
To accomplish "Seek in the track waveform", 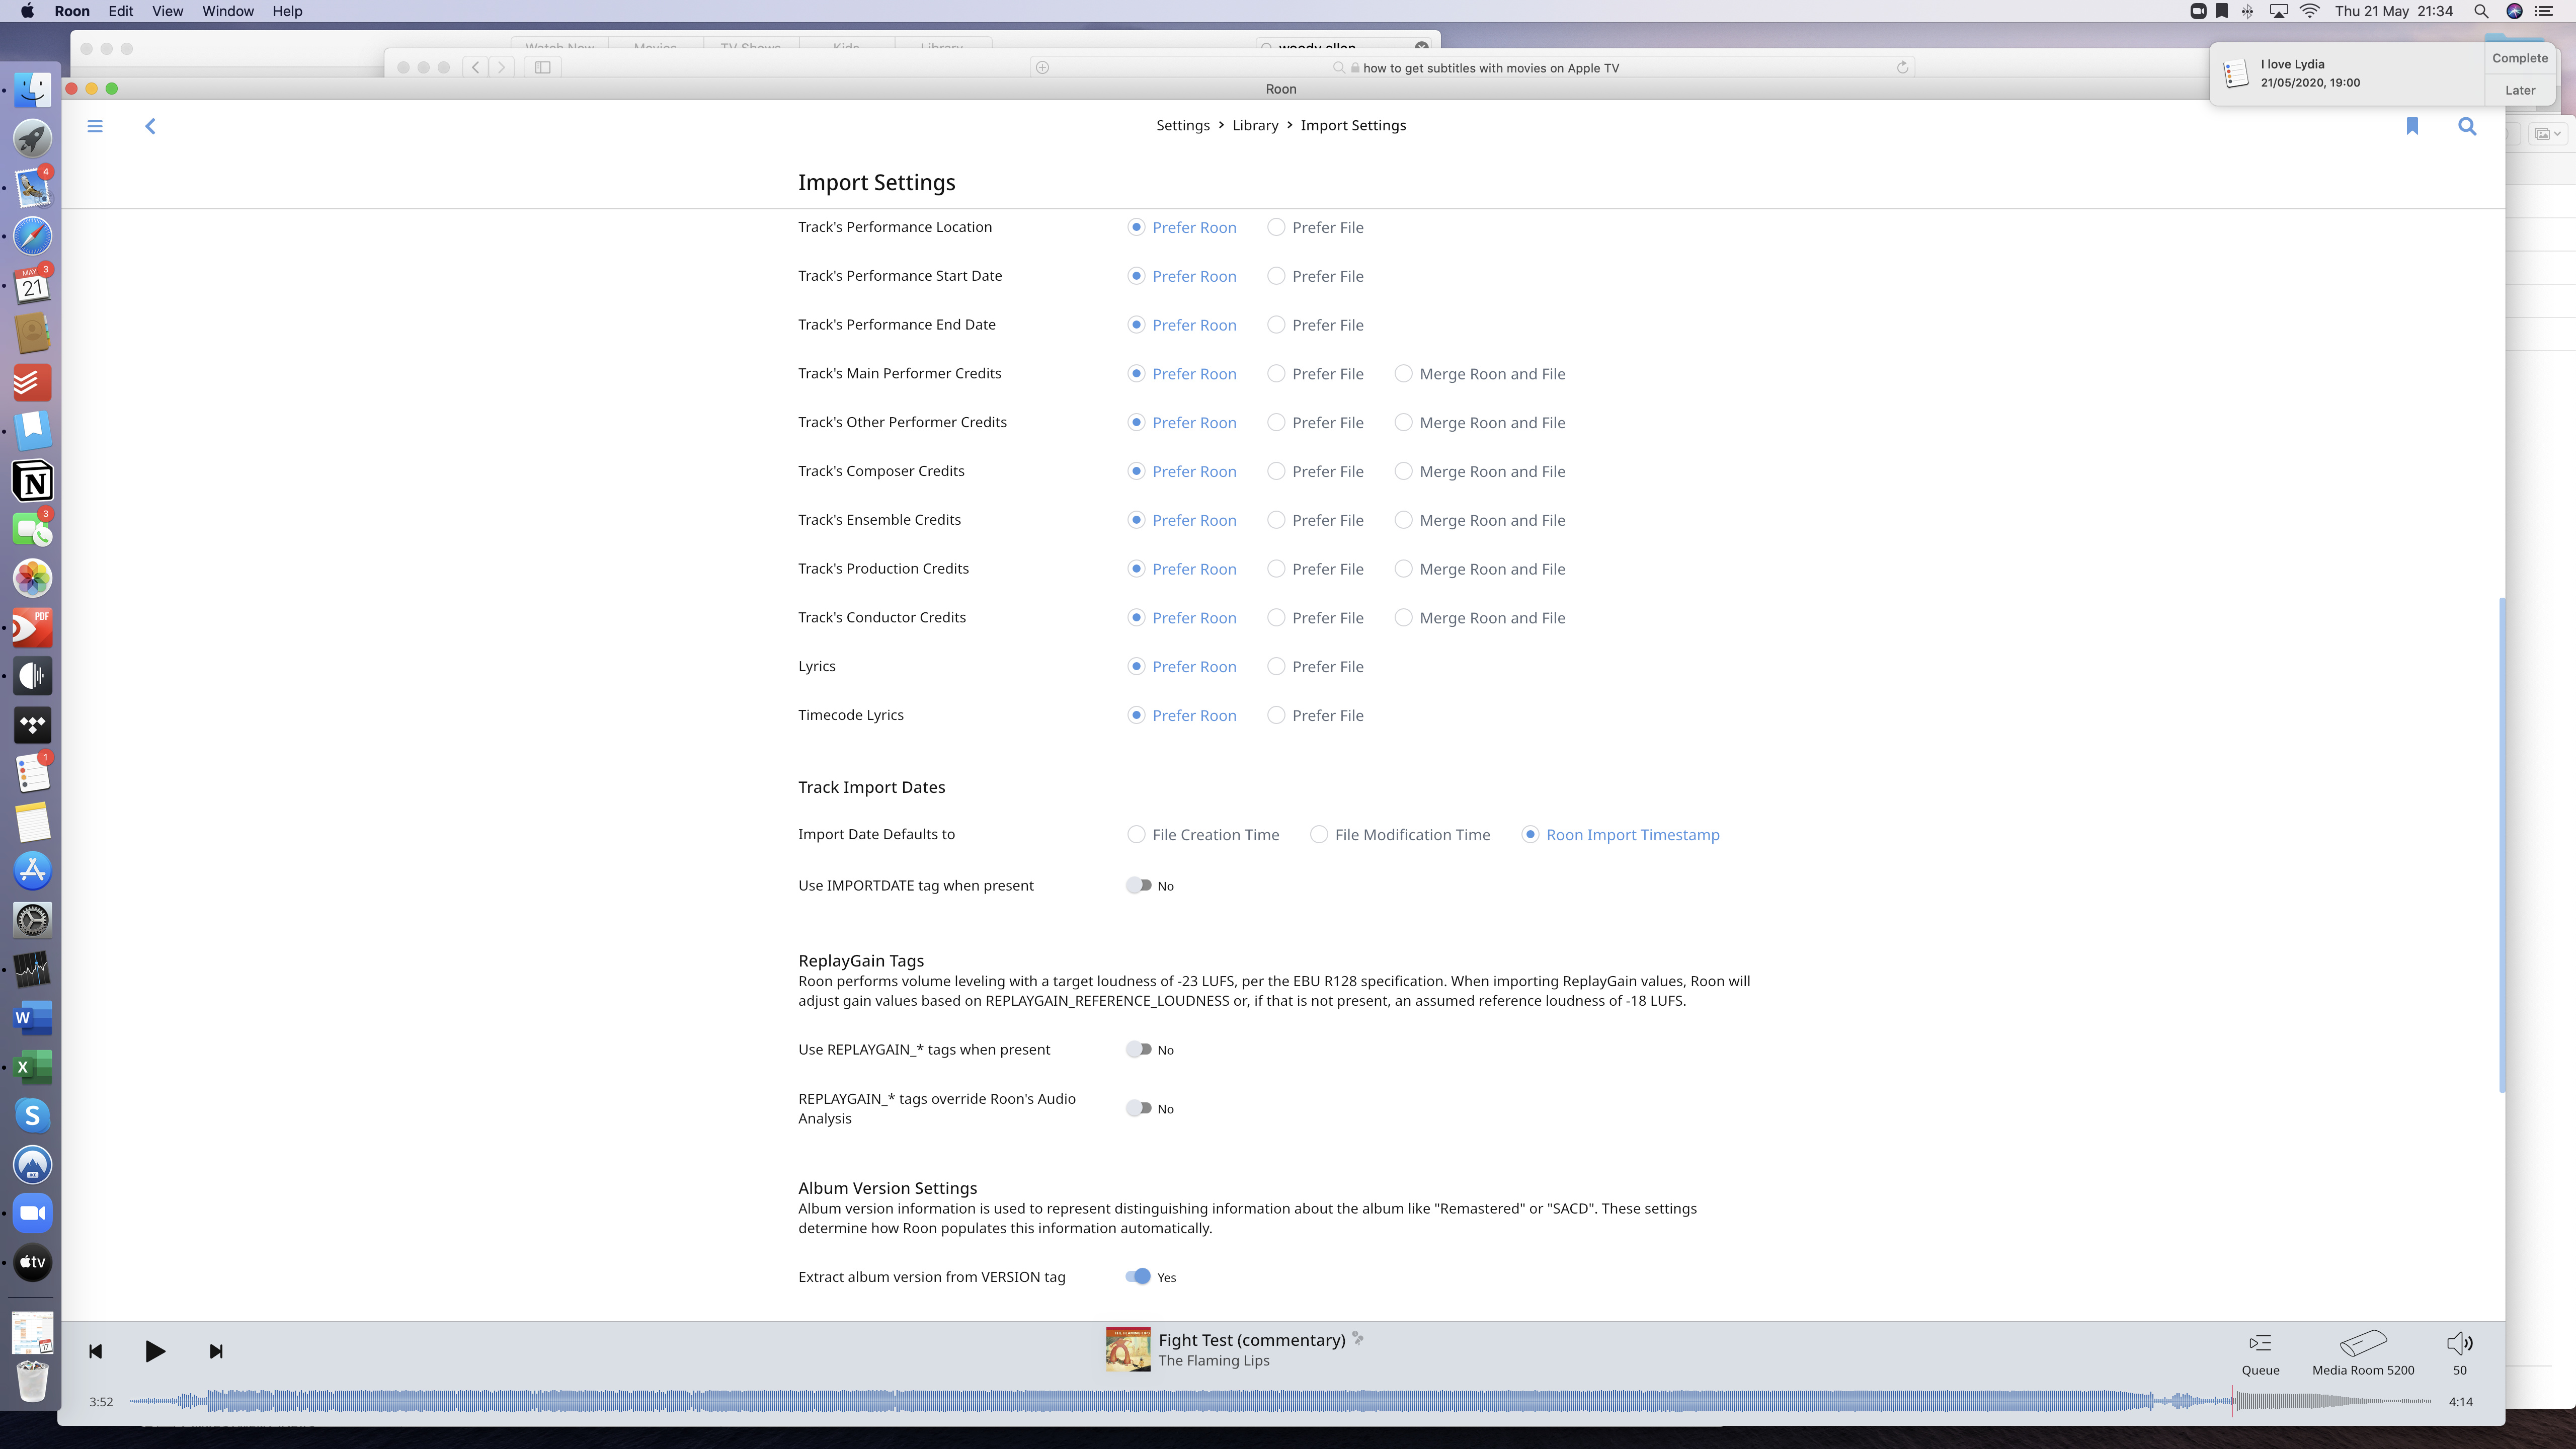I will [x=1280, y=1401].
